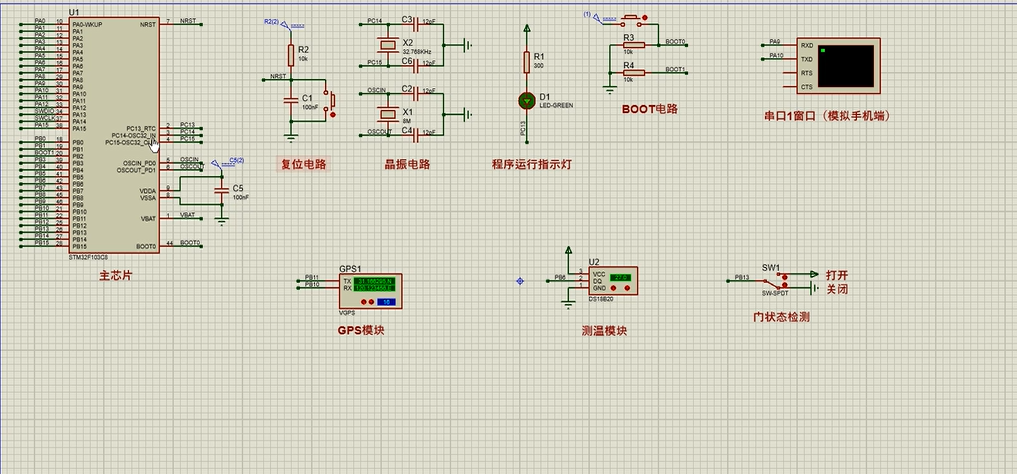Click the blue value box on GPS1
Screen dimensions: 1017x474
(x=387, y=302)
